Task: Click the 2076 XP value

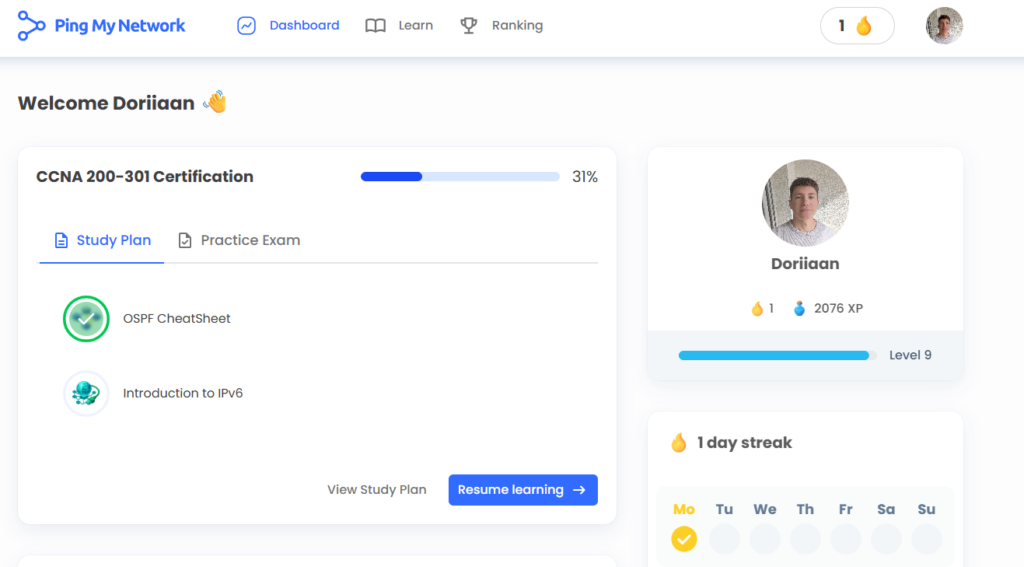Action: (x=839, y=308)
